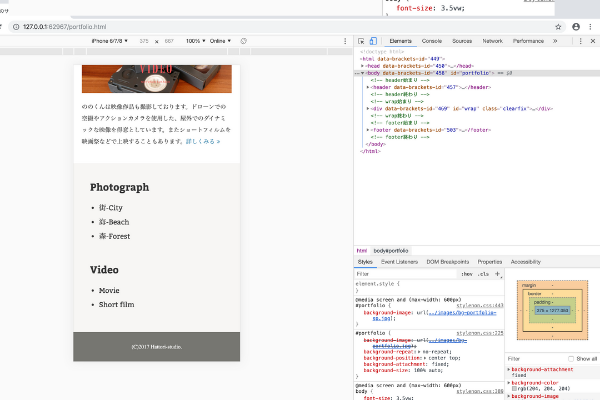
Task: Switch to the Sources tab
Action: (x=462, y=41)
